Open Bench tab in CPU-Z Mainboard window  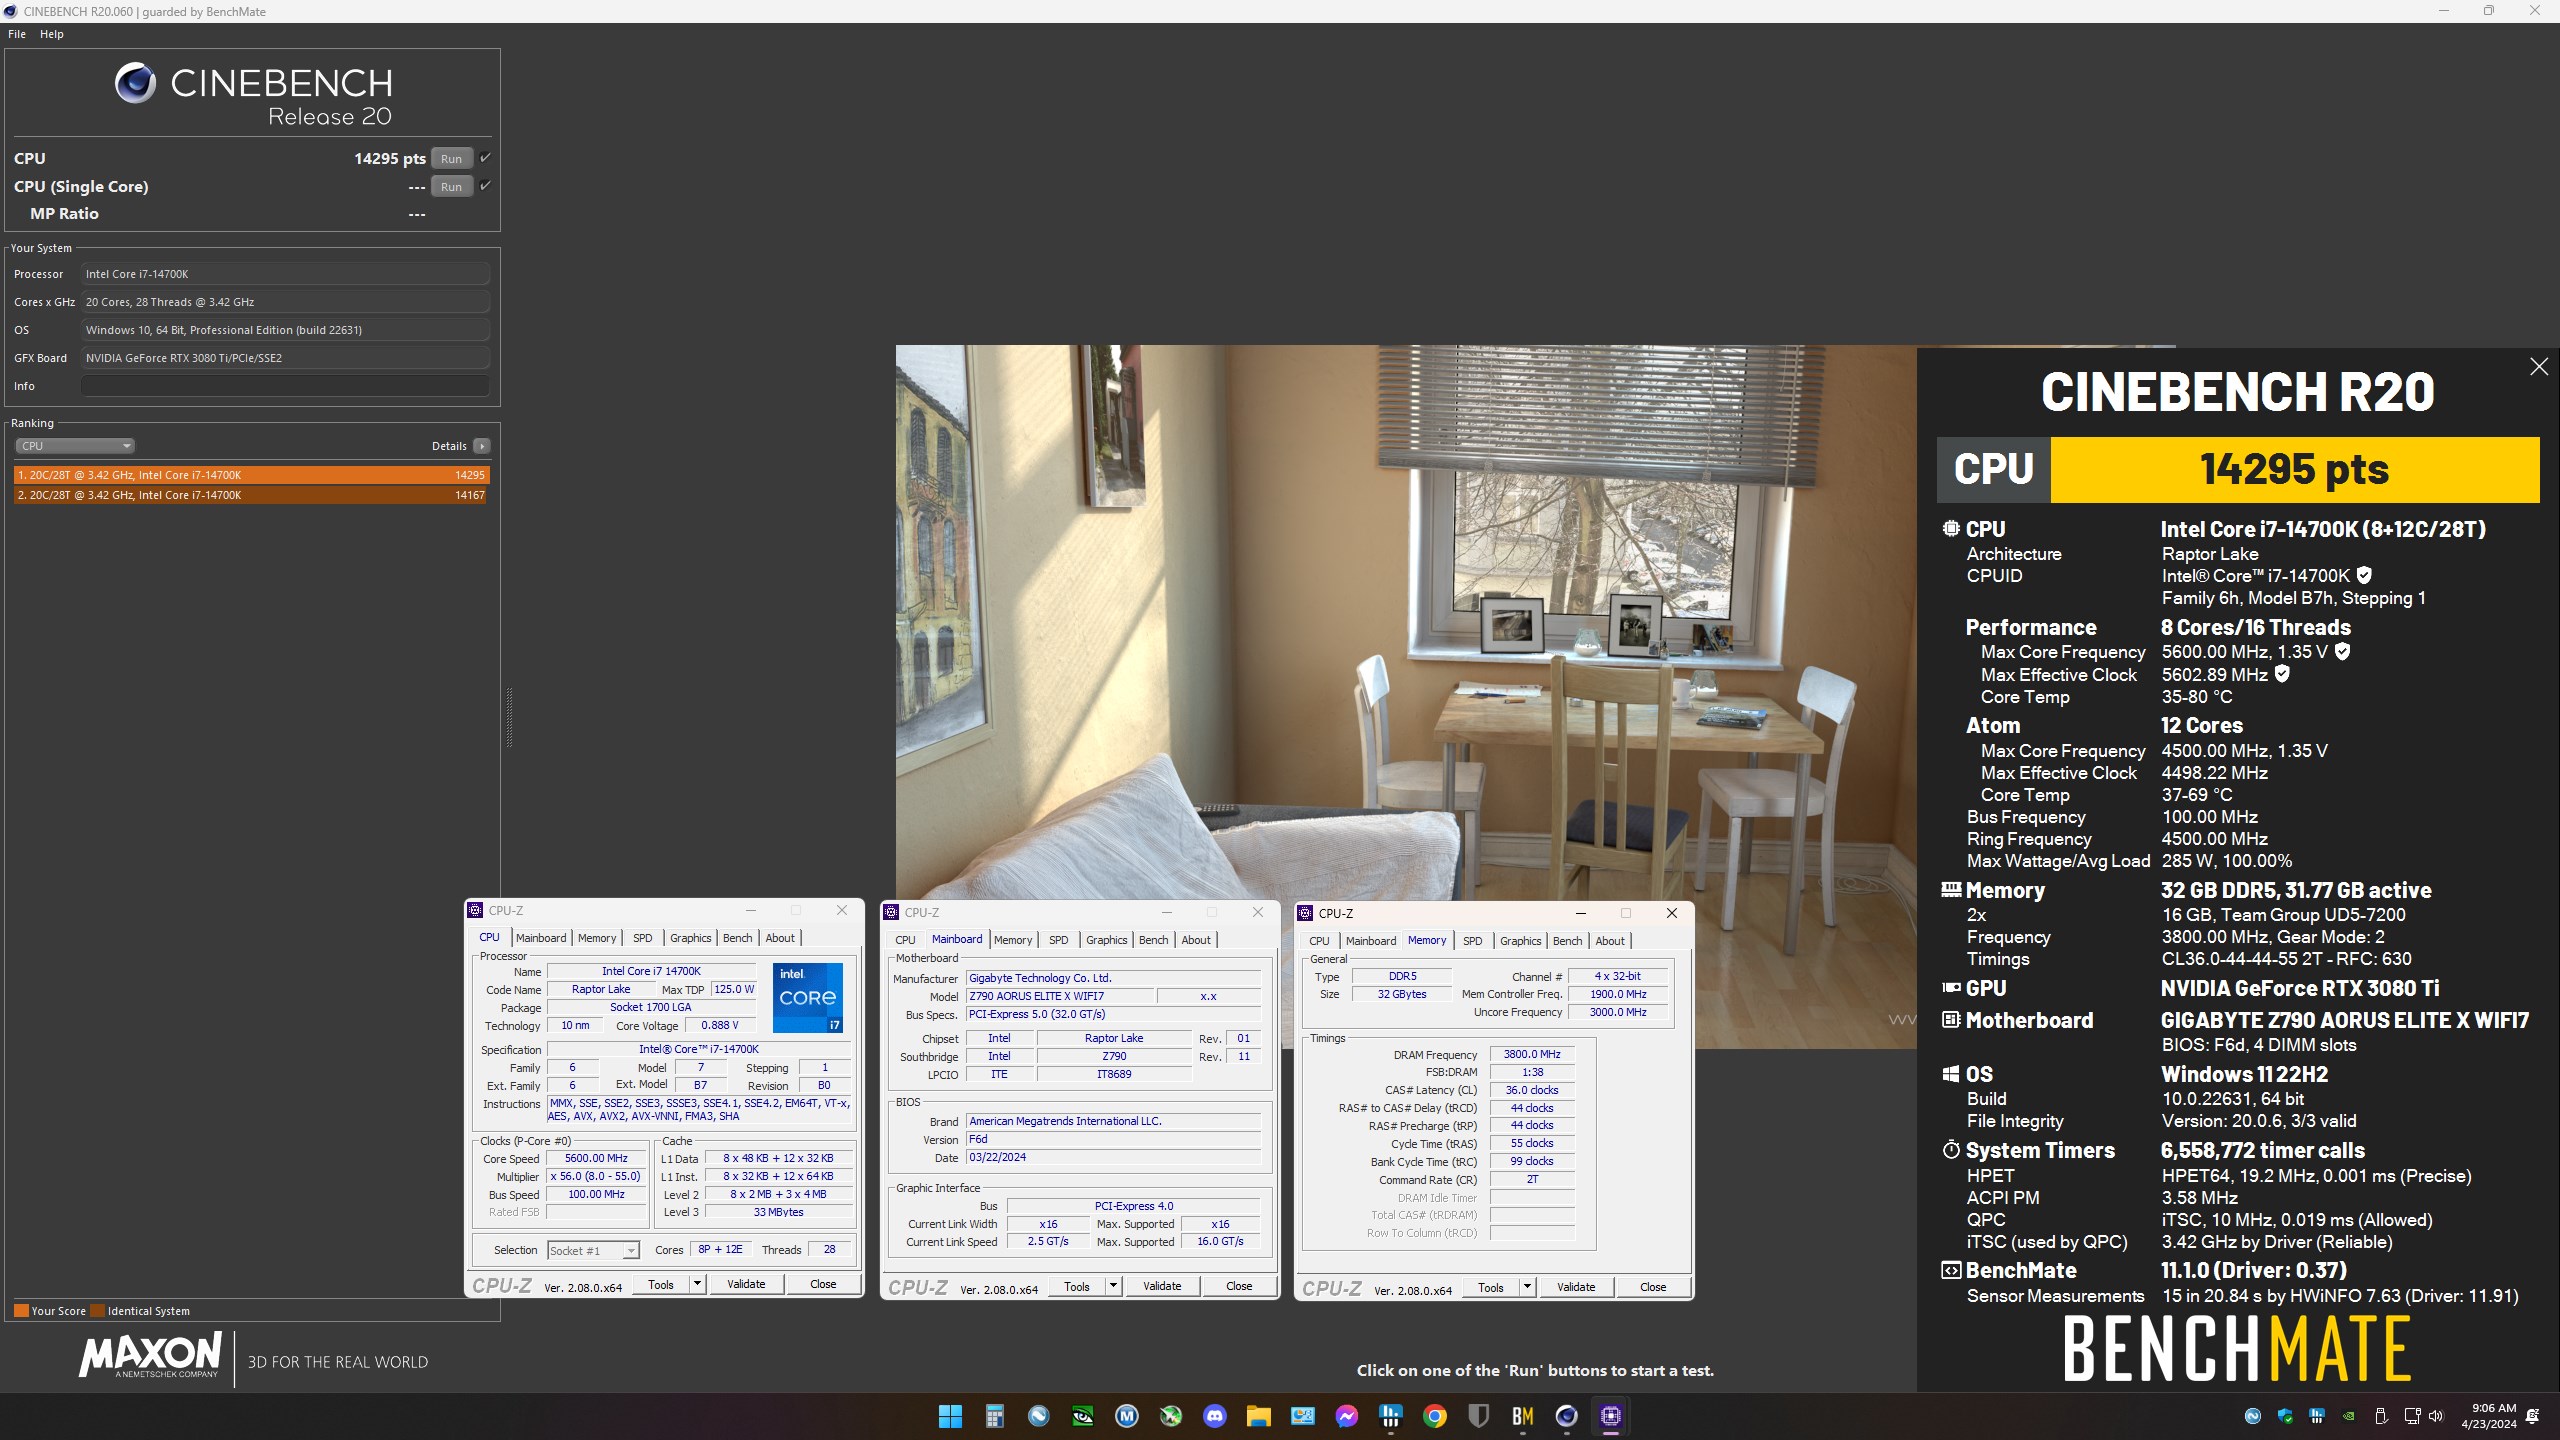1153,940
